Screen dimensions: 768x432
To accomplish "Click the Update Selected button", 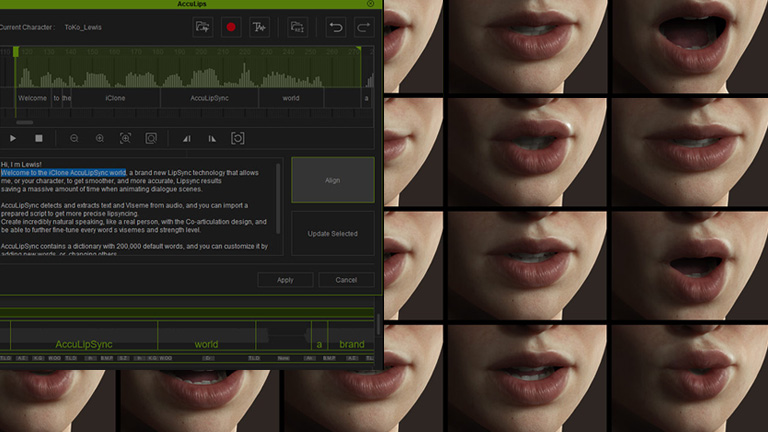I will pos(332,233).
